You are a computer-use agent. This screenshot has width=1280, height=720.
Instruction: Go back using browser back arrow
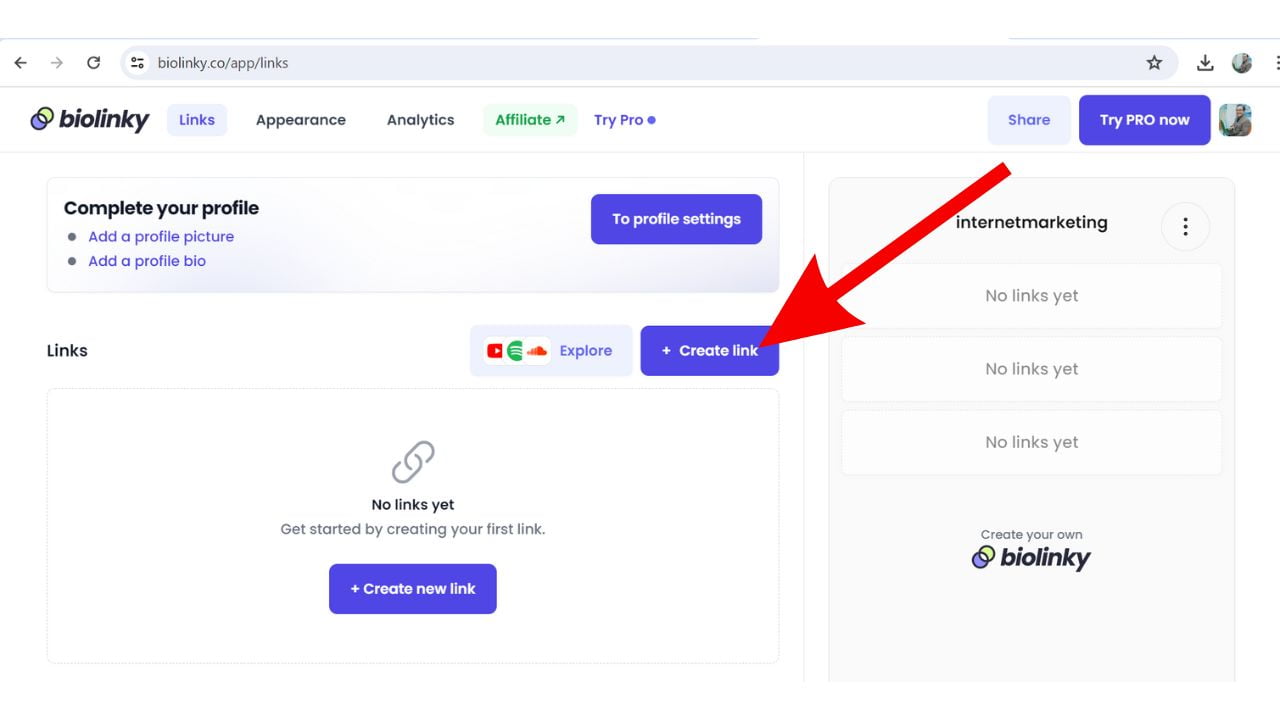(20, 63)
